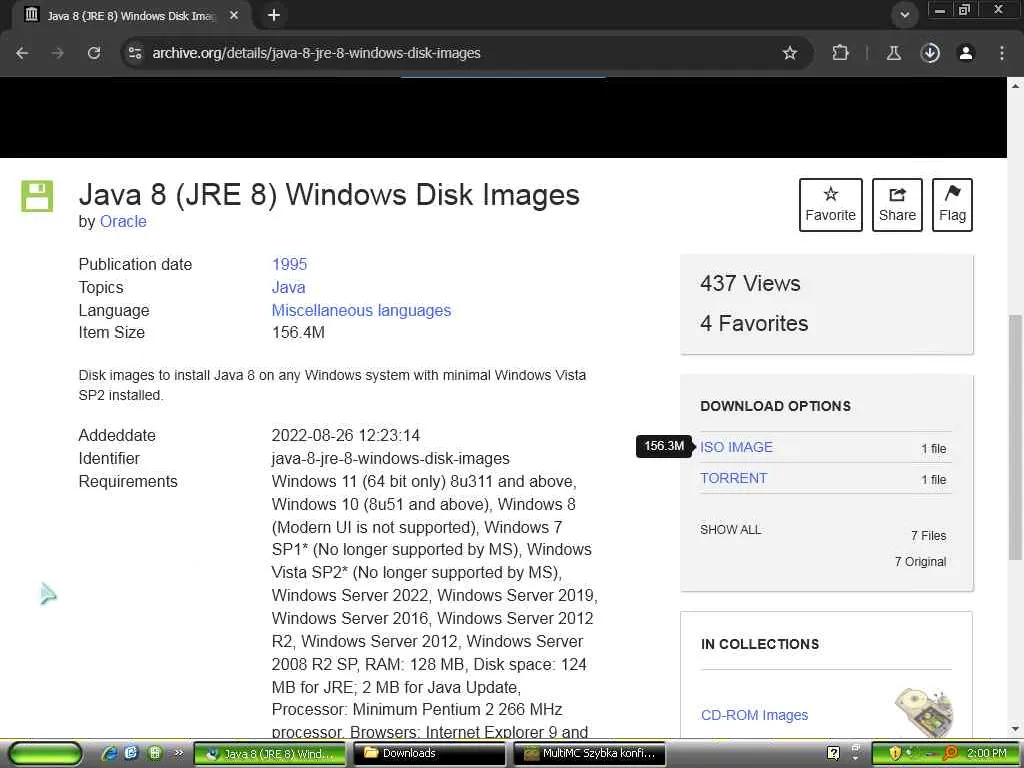Download the TORRENT file

click(733, 478)
